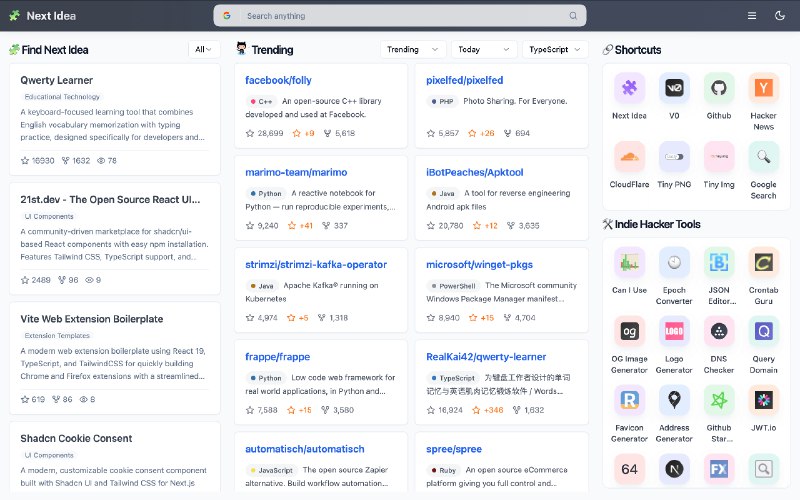Screen dimensions: 800x500
Task: Click the +346 stars today on qwerty-learner
Action: tap(487, 410)
